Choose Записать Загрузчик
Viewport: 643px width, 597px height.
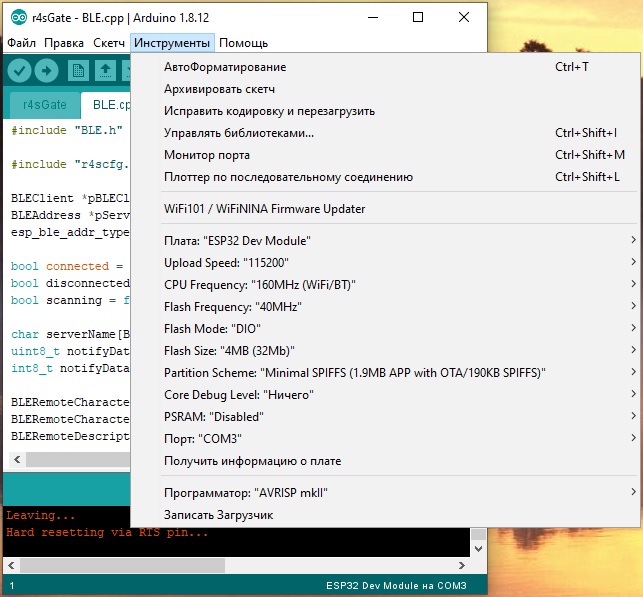[x=385, y=515]
